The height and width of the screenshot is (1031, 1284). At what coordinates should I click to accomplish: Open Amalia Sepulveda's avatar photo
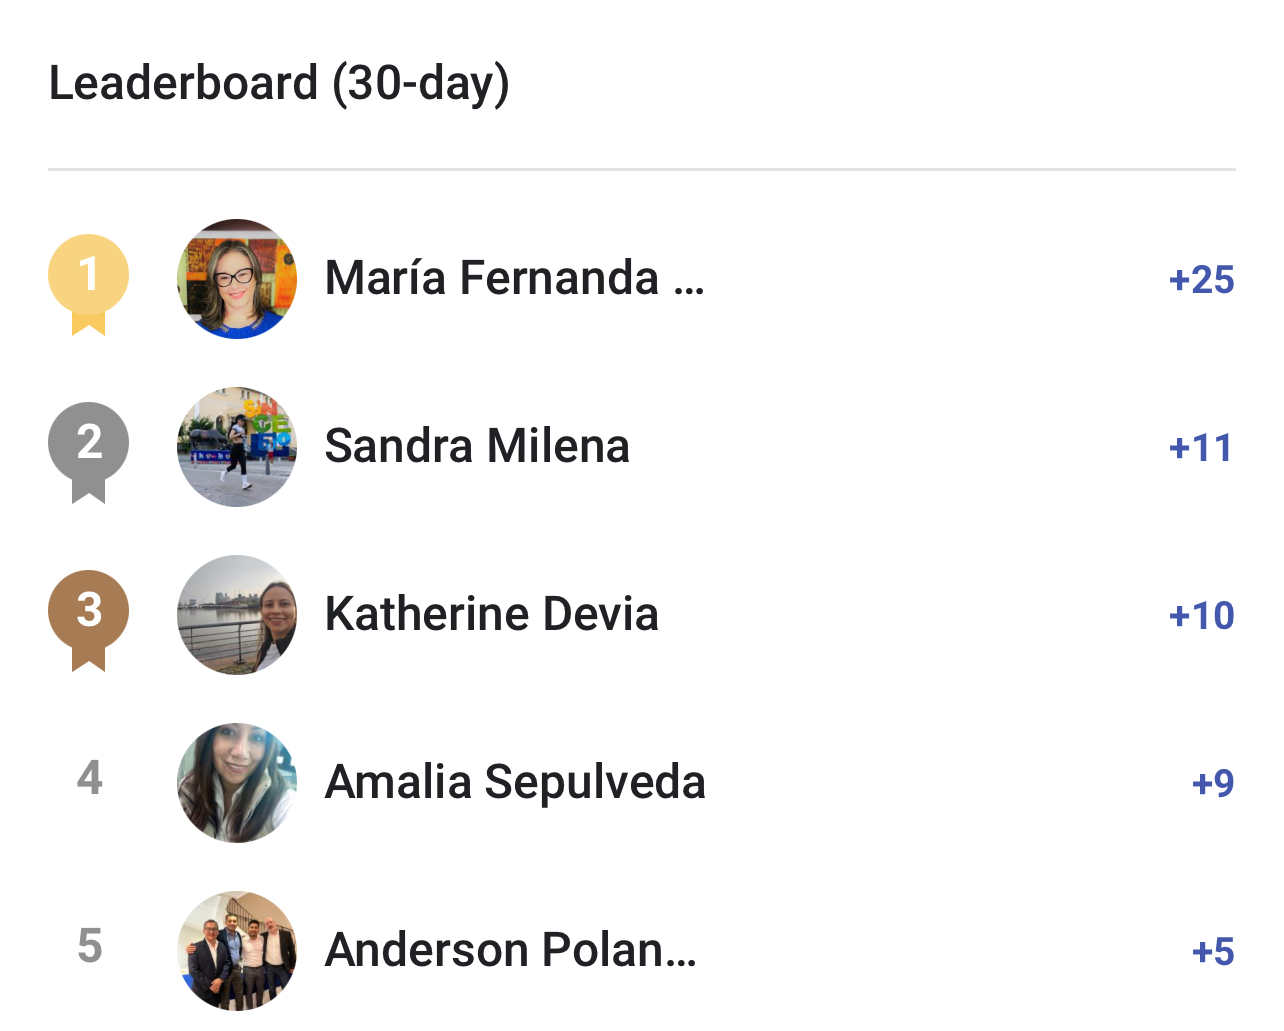click(237, 783)
